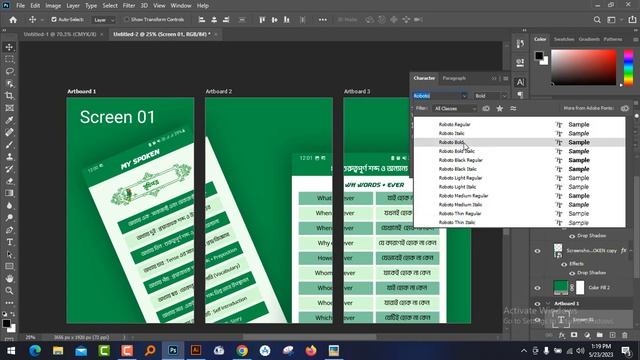Click the search icon in options bar
The height and width of the screenshot is (360, 640).
coord(597,20)
